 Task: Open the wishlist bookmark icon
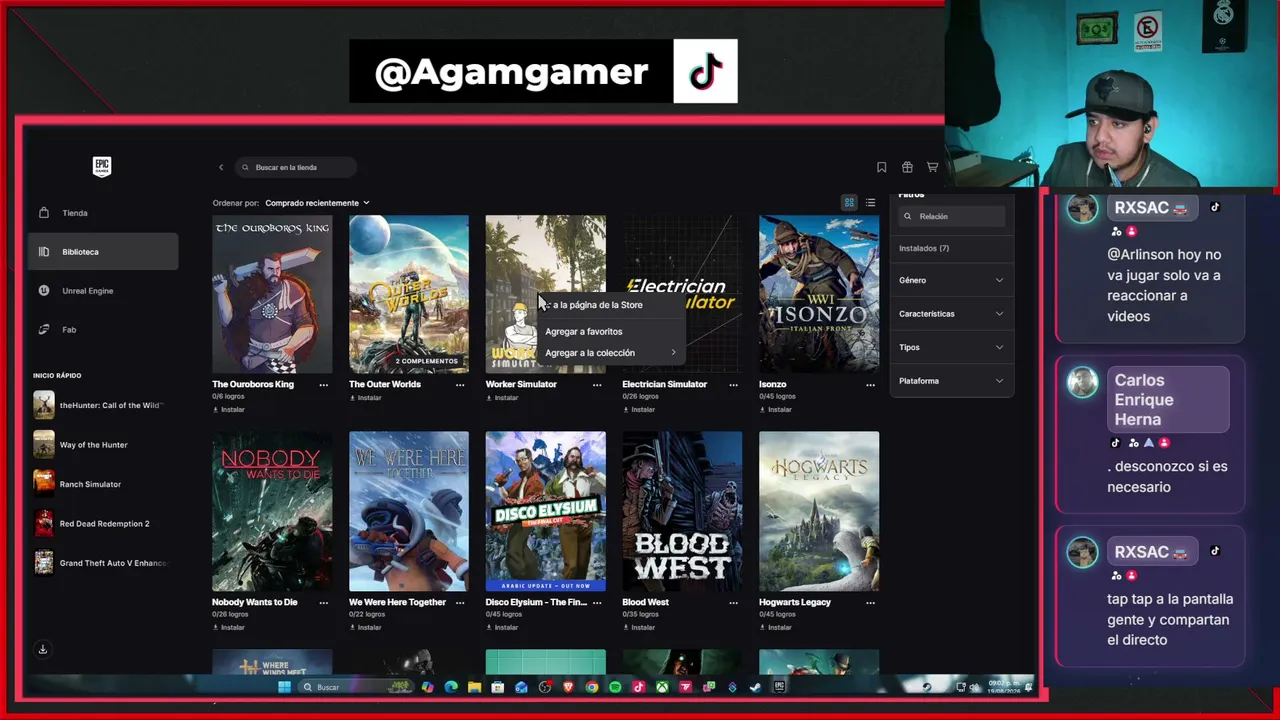click(x=881, y=167)
